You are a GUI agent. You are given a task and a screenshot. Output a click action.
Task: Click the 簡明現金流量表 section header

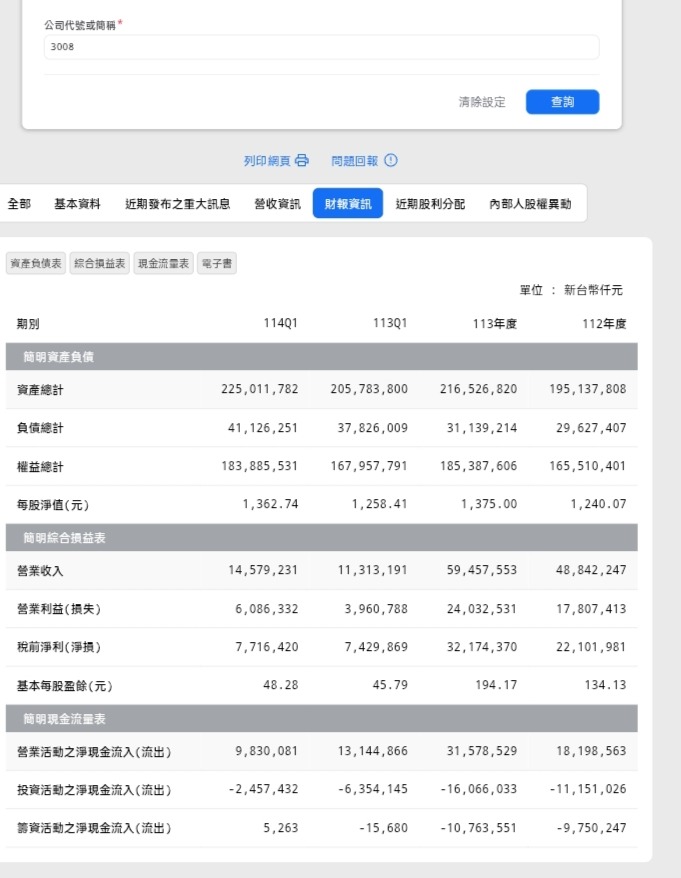tap(64, 719)
